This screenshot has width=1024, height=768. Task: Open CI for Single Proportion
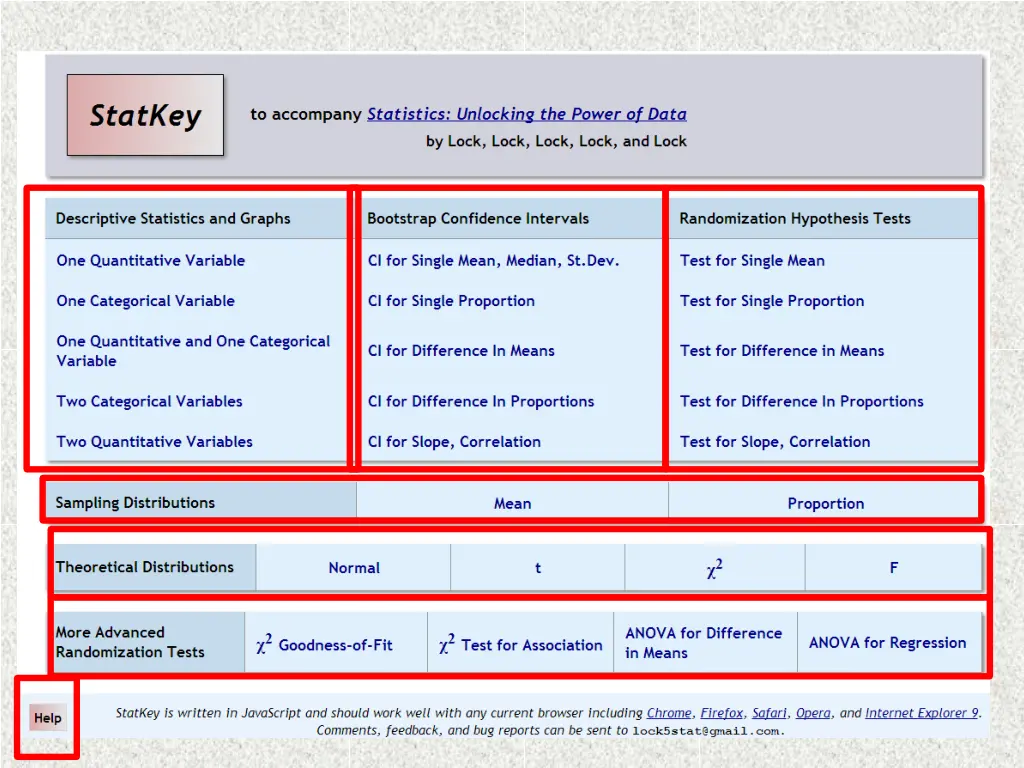click(451, 301)
